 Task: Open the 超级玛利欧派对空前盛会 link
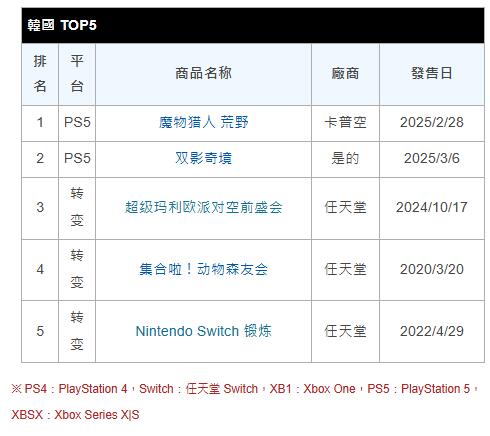point(203,207)
